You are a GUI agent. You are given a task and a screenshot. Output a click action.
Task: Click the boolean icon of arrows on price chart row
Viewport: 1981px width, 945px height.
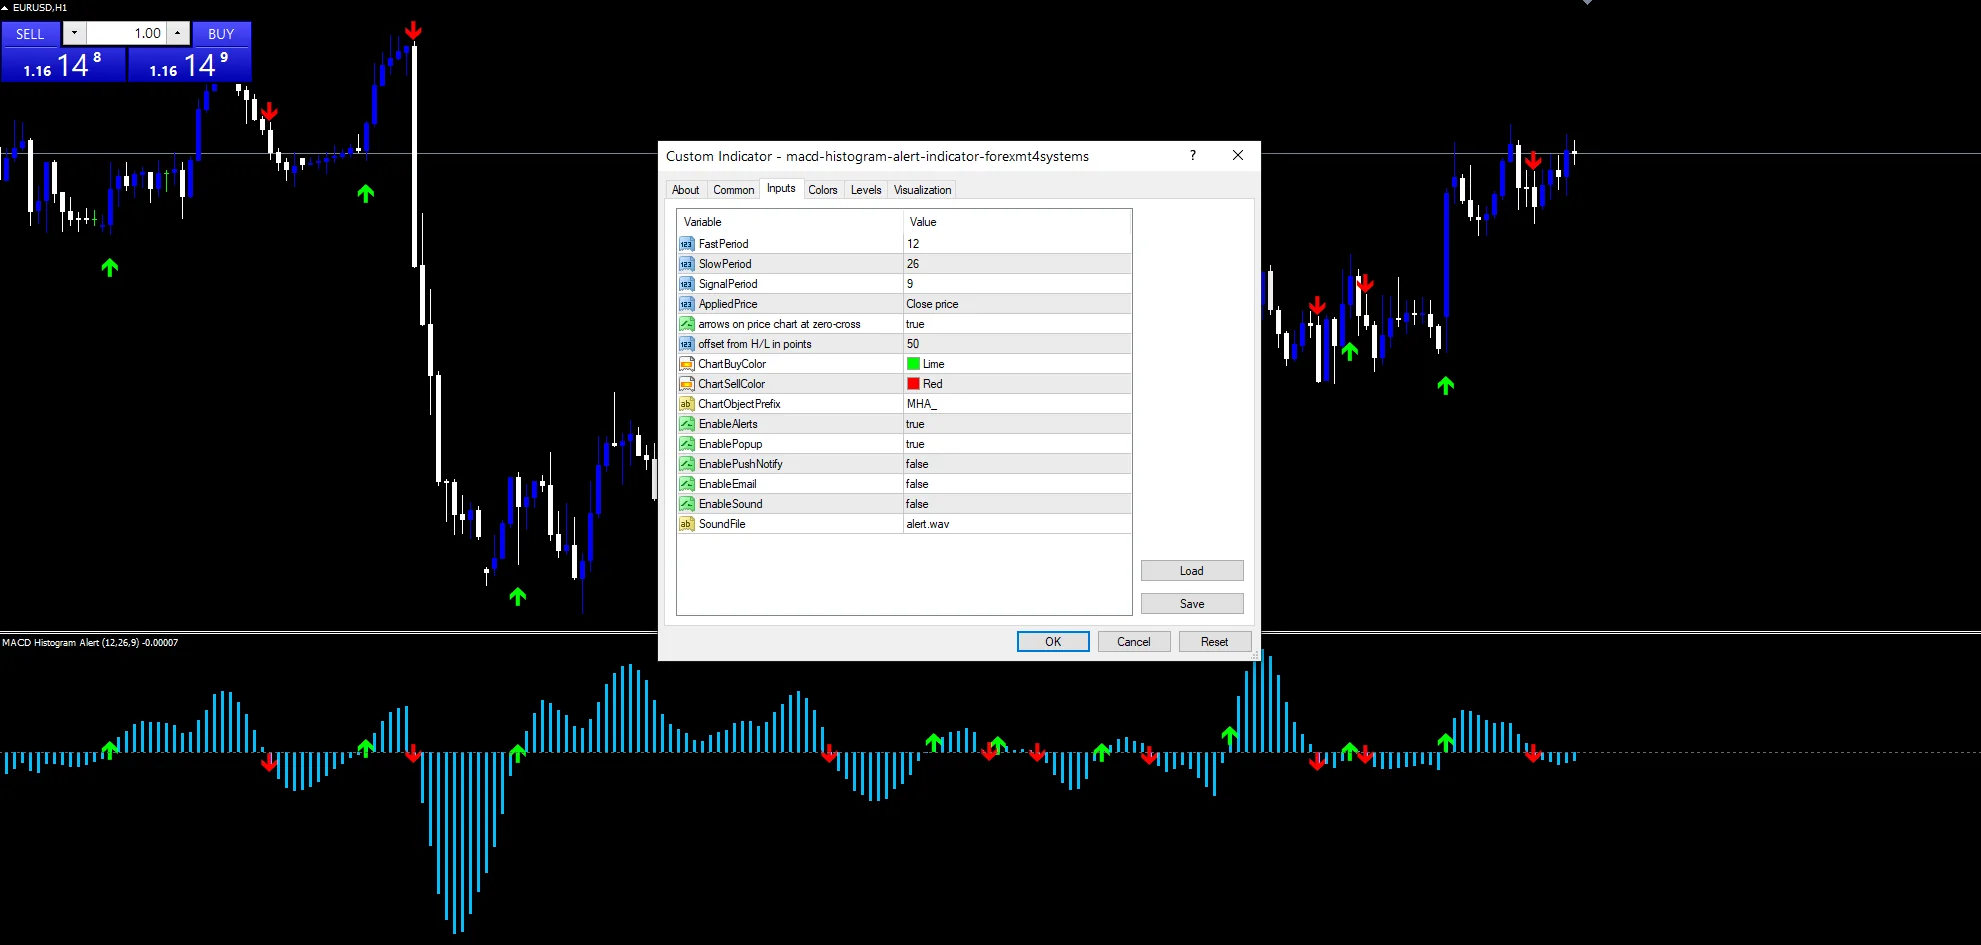click(686, 324)
